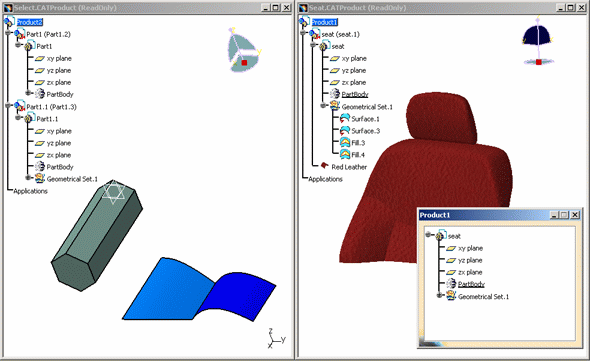Select the Product1 root node label

point(324,23)
